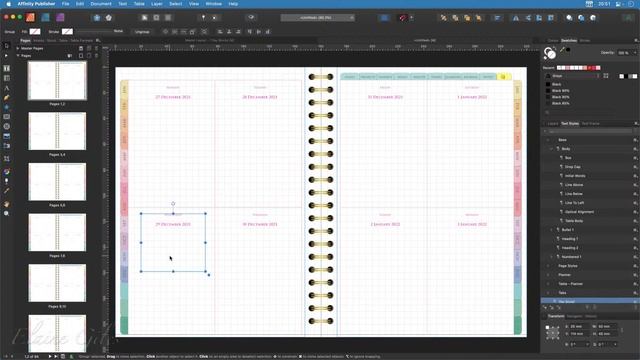Open the swatch palette category dropdown
The width and height of the screenshot is (640, 360).
(x=575, y=76)
